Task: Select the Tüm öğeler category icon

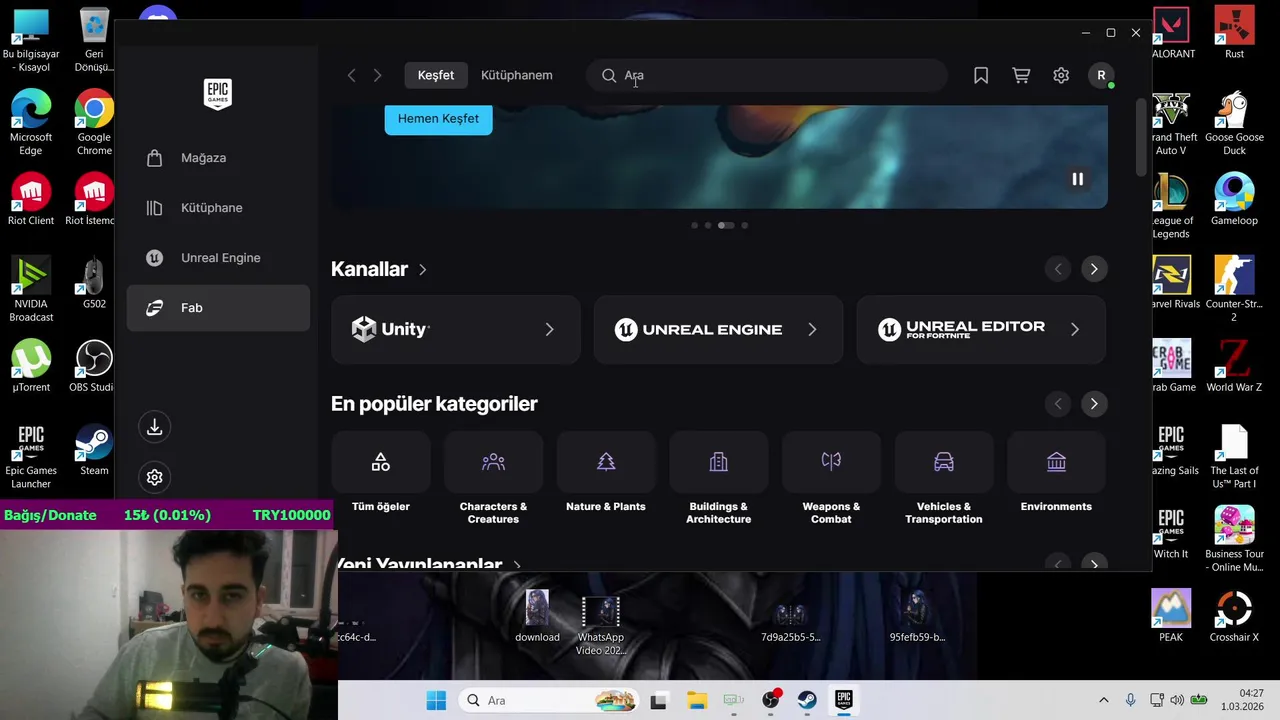Action: coord(381,462)
